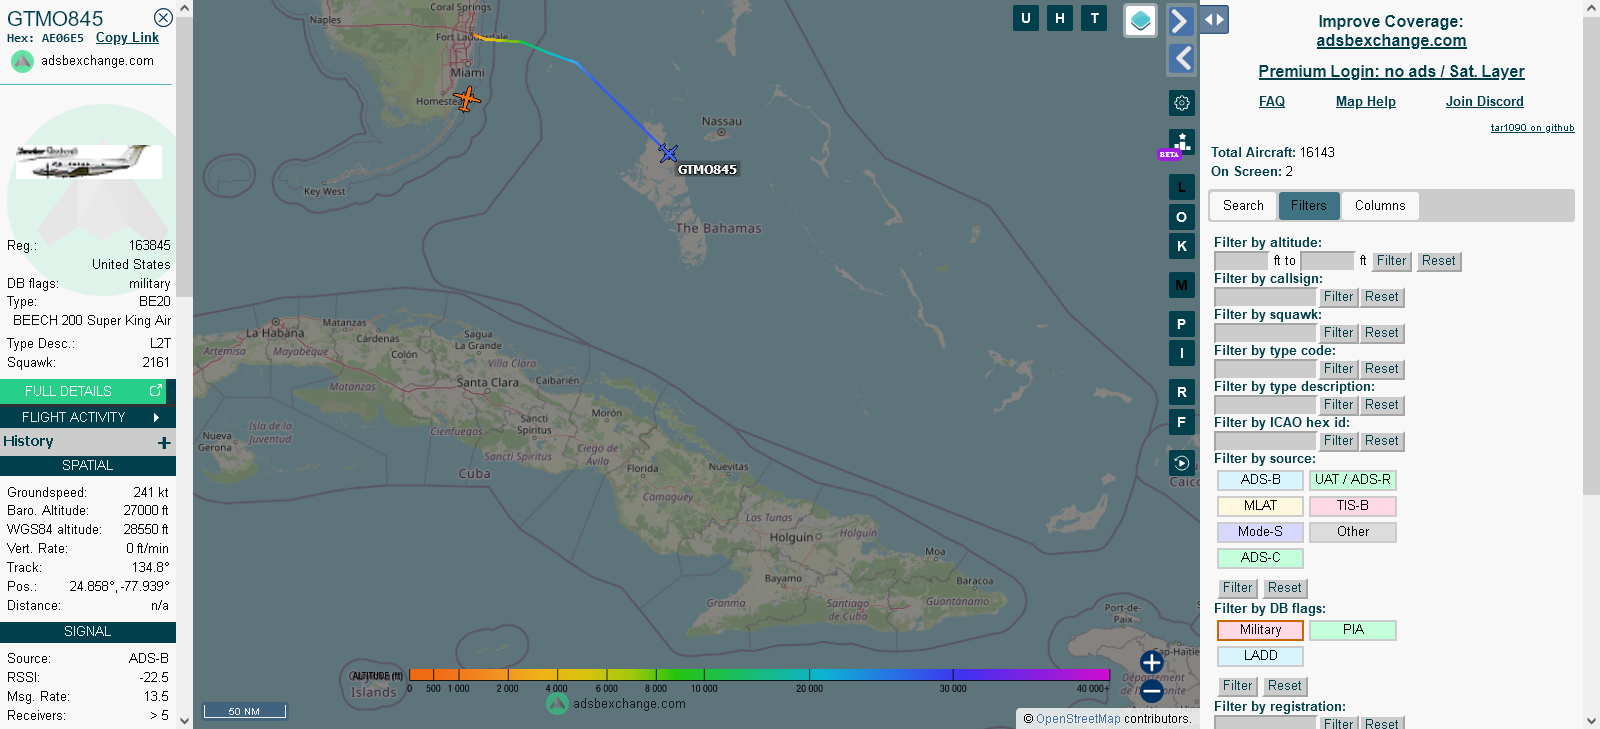The image size is (1600, 729).
Task: Toggle the MLAT source filter
Action: pos(1260,506)
